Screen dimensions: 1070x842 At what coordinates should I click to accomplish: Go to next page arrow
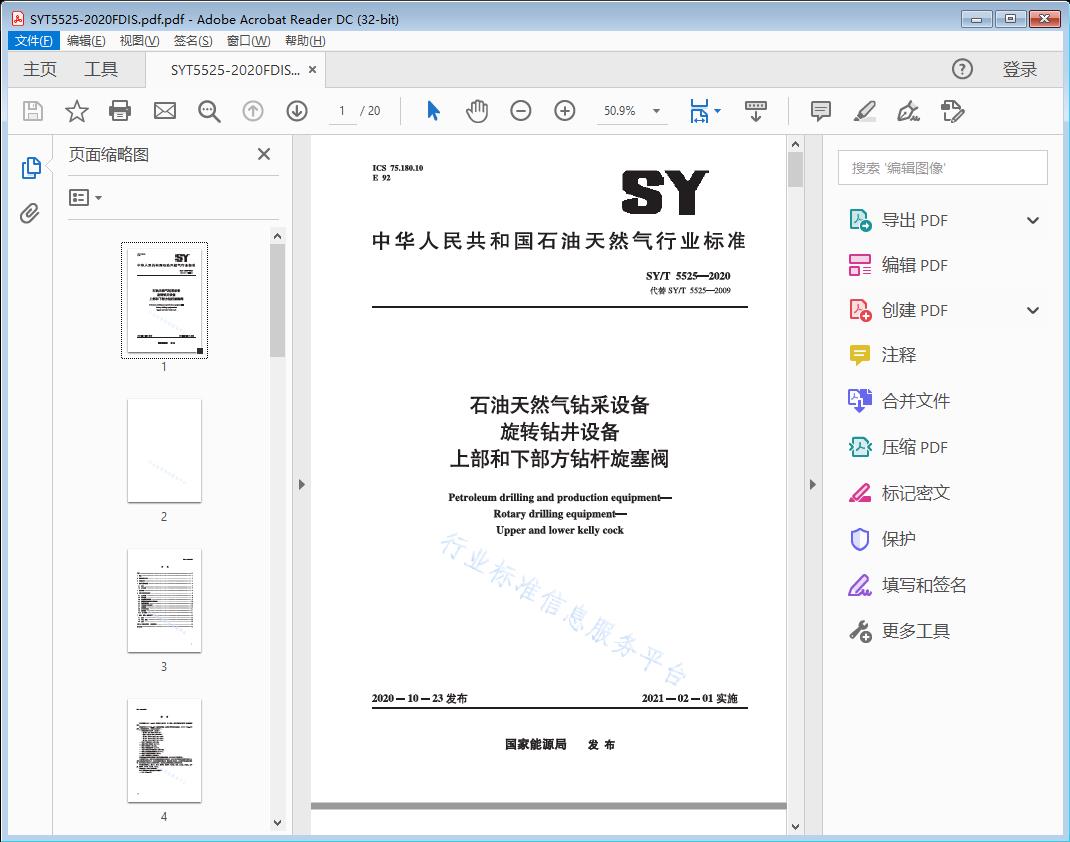point(297,111)
